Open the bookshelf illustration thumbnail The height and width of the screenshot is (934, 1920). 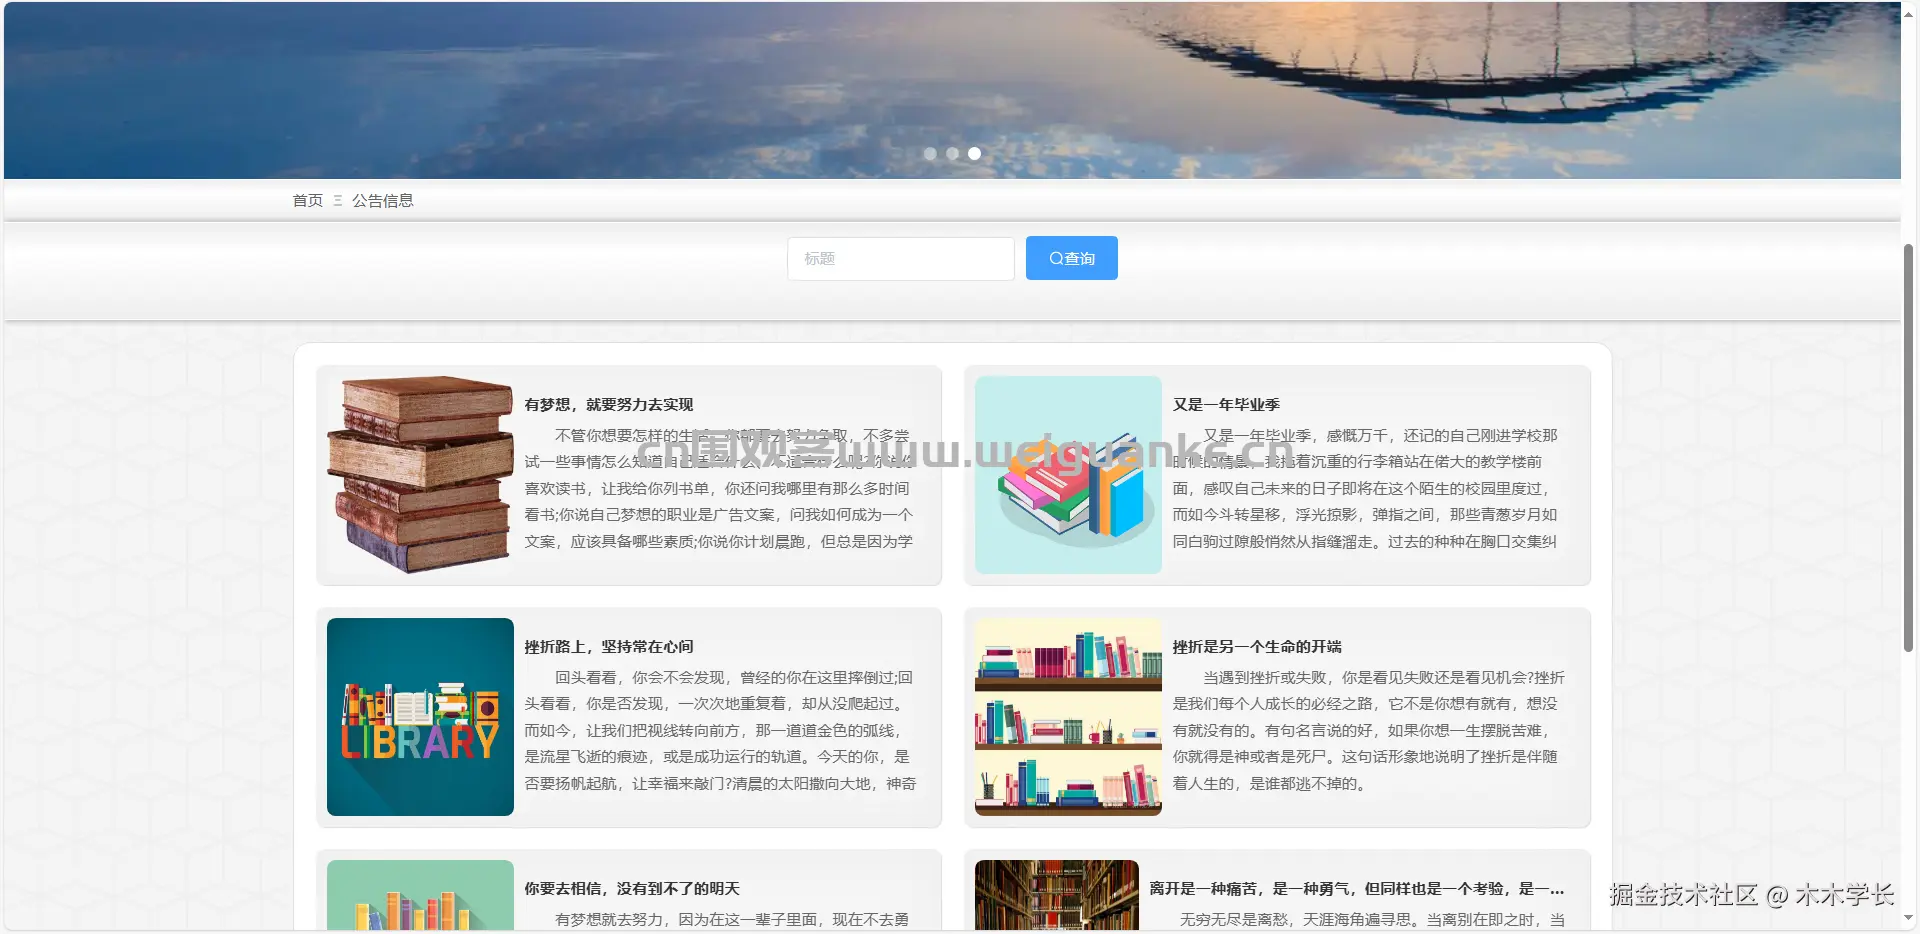(x=1068, y=717)
